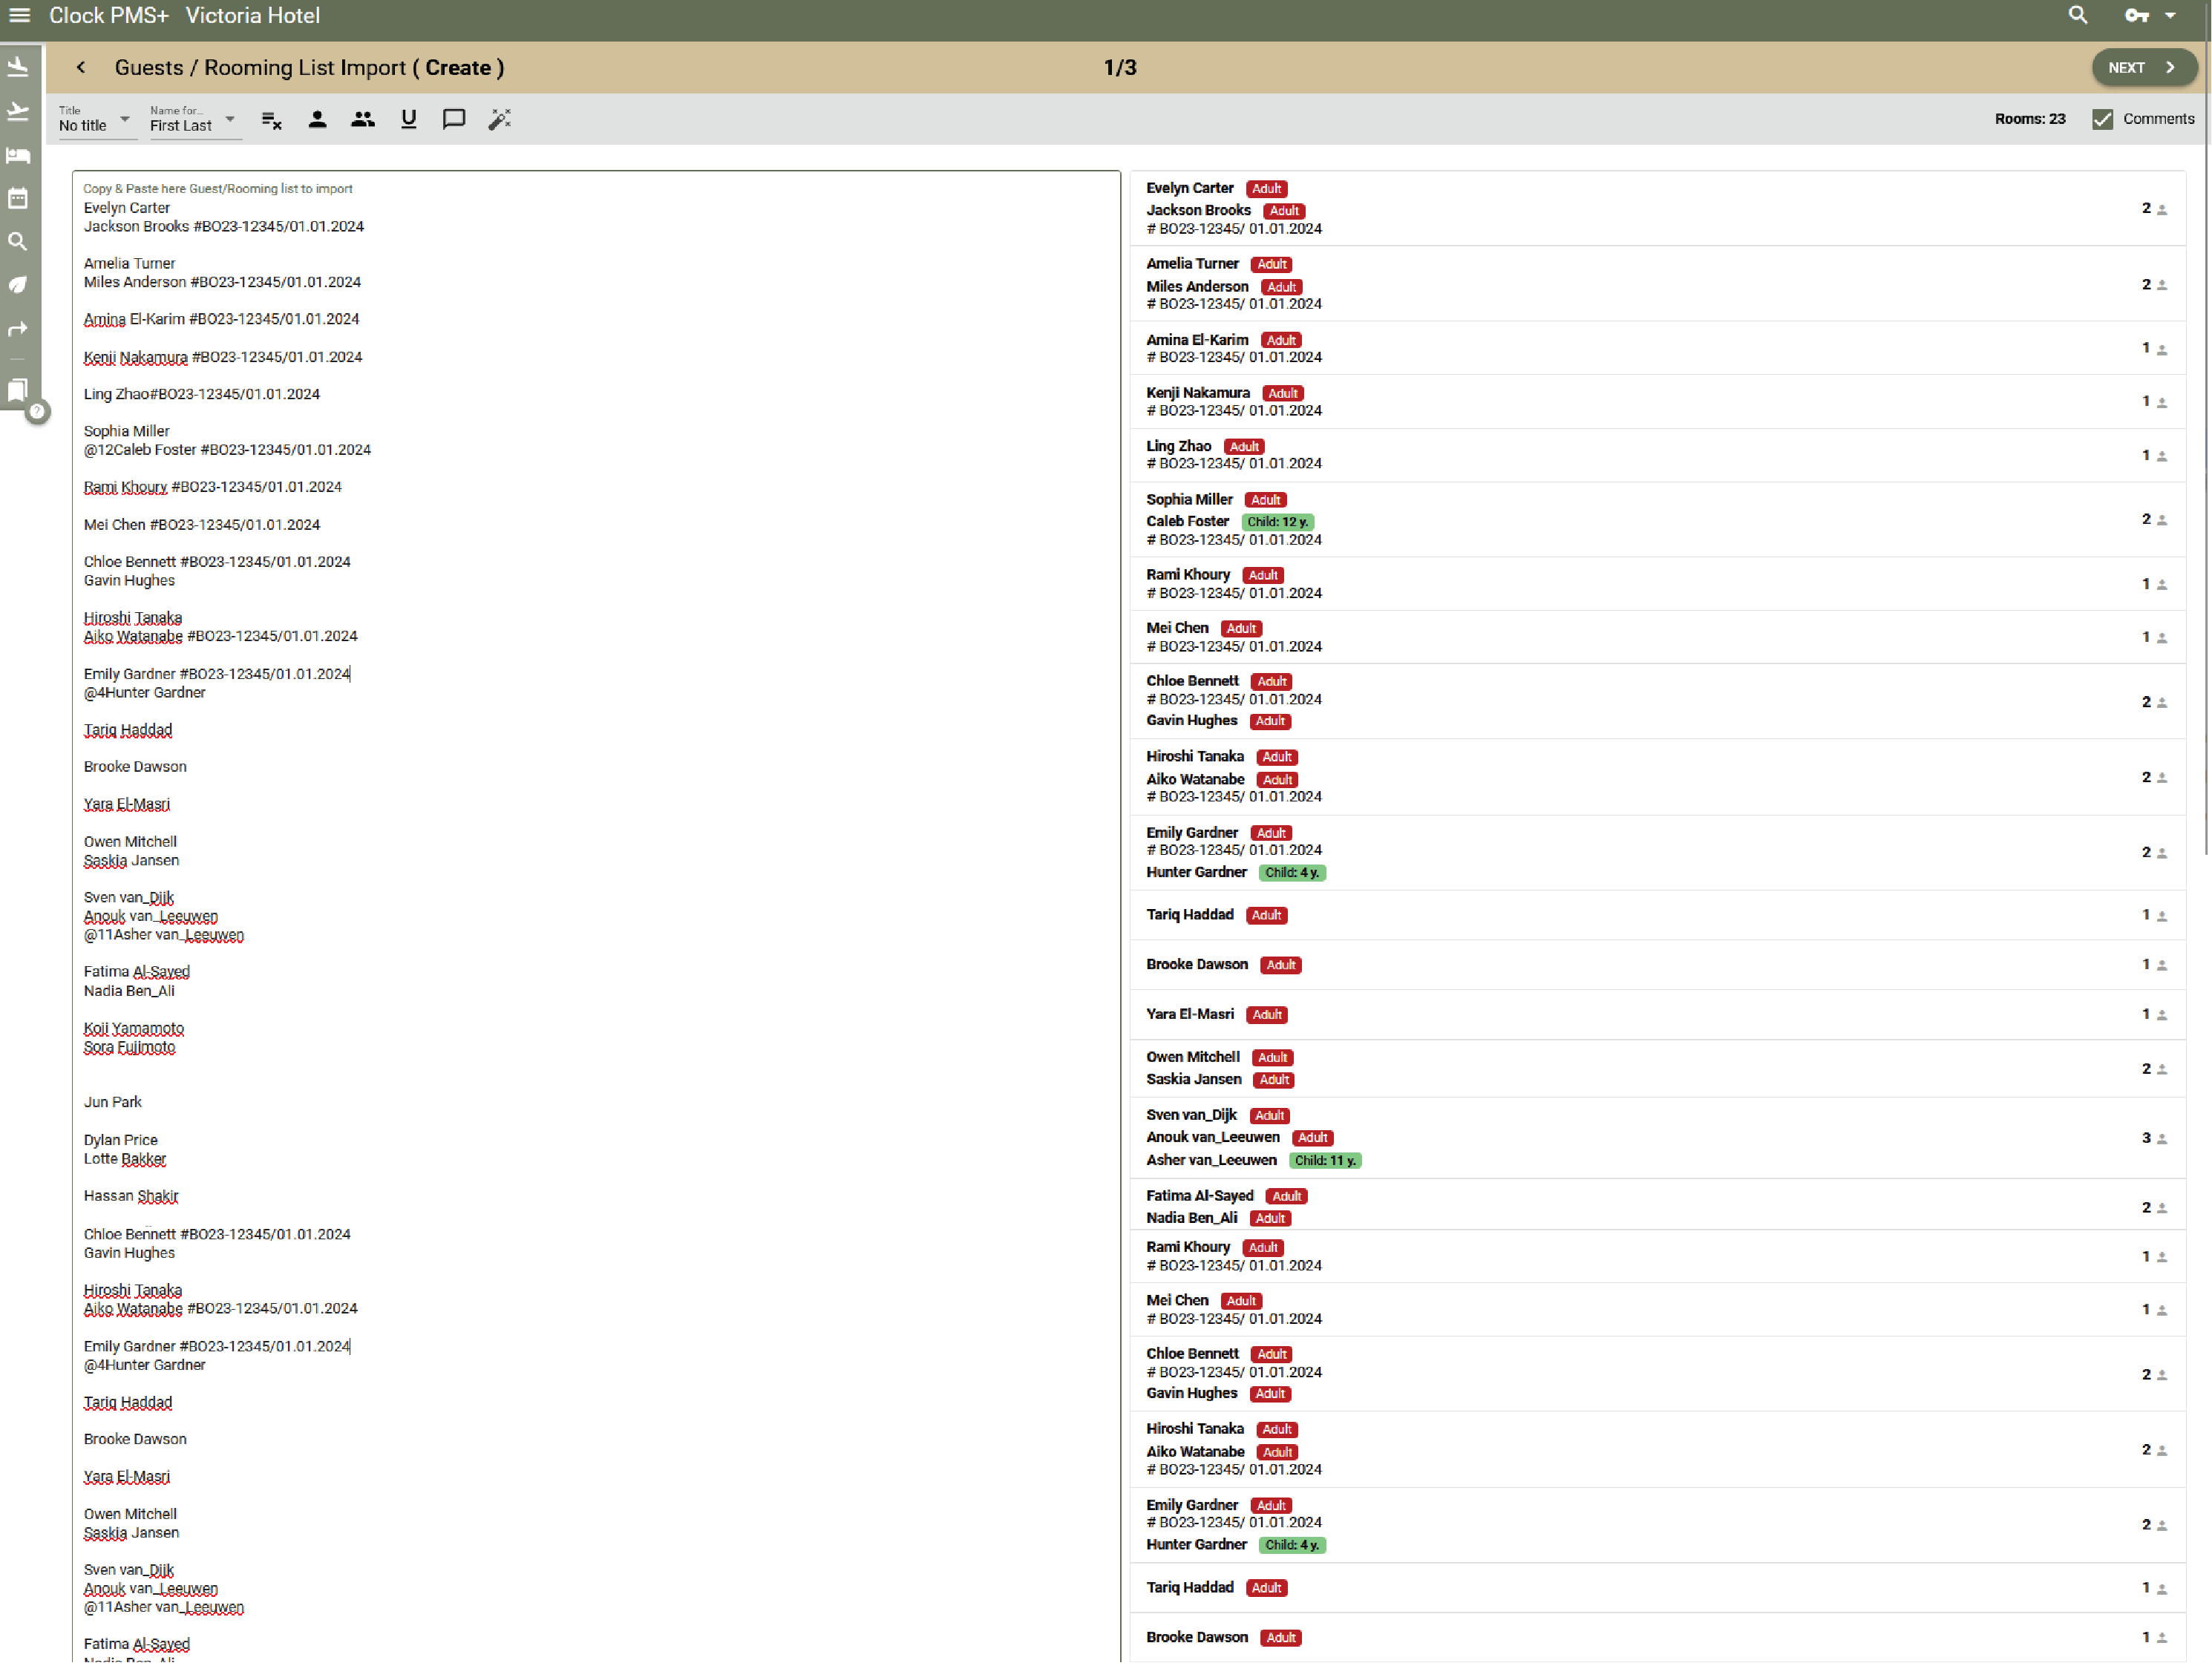
Task: Click the bed icon in the sidebar
Action: pyautogui.click(x=18, y=155)
